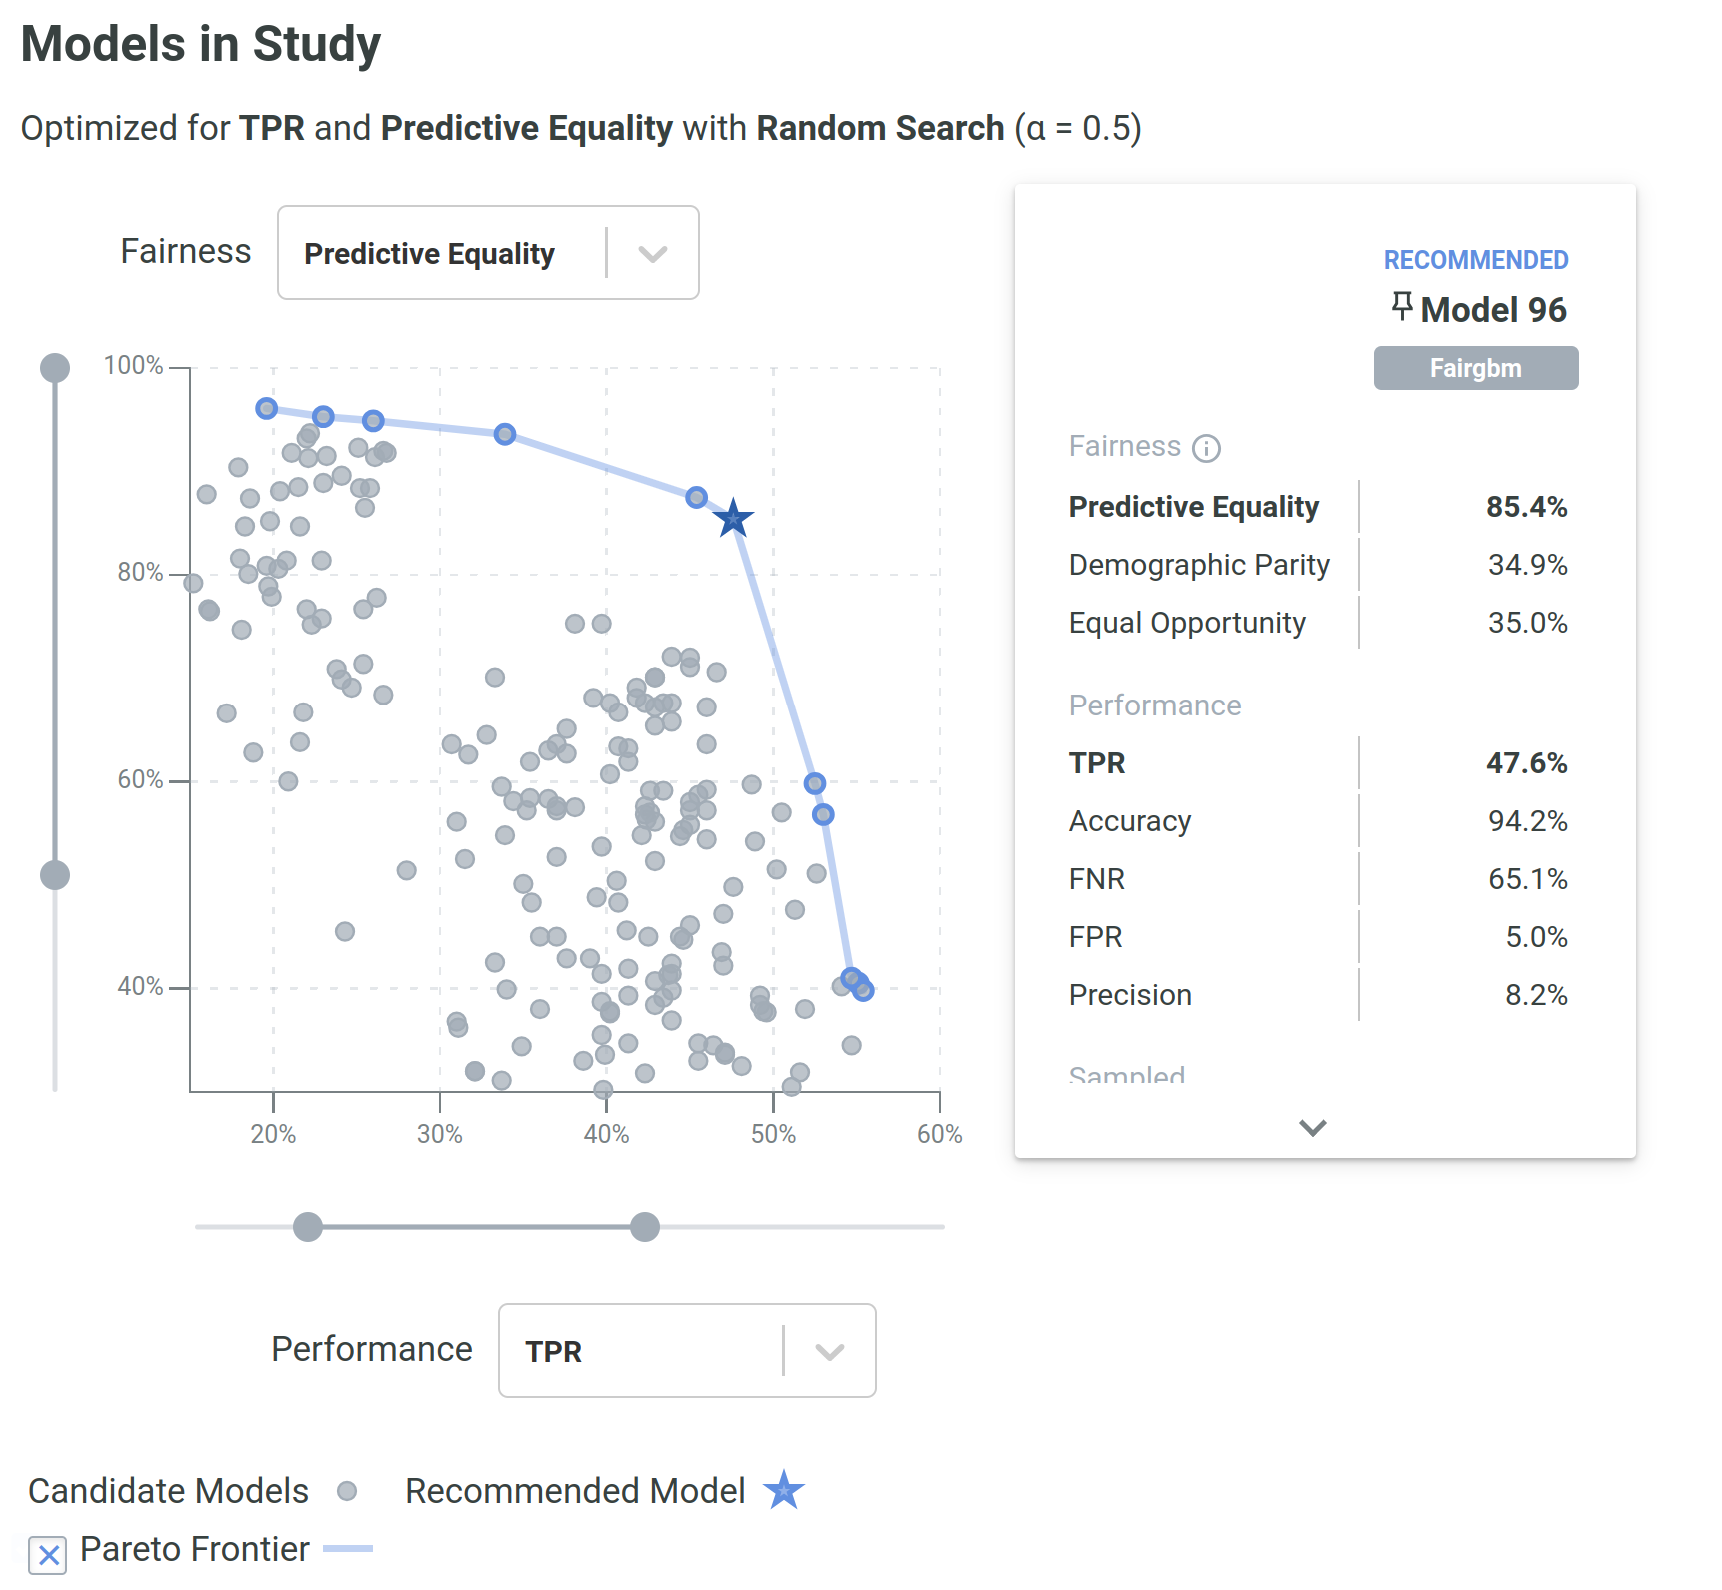Click lower handle of vertical fairness slider

pyautogui.click(x=55, y=875)
